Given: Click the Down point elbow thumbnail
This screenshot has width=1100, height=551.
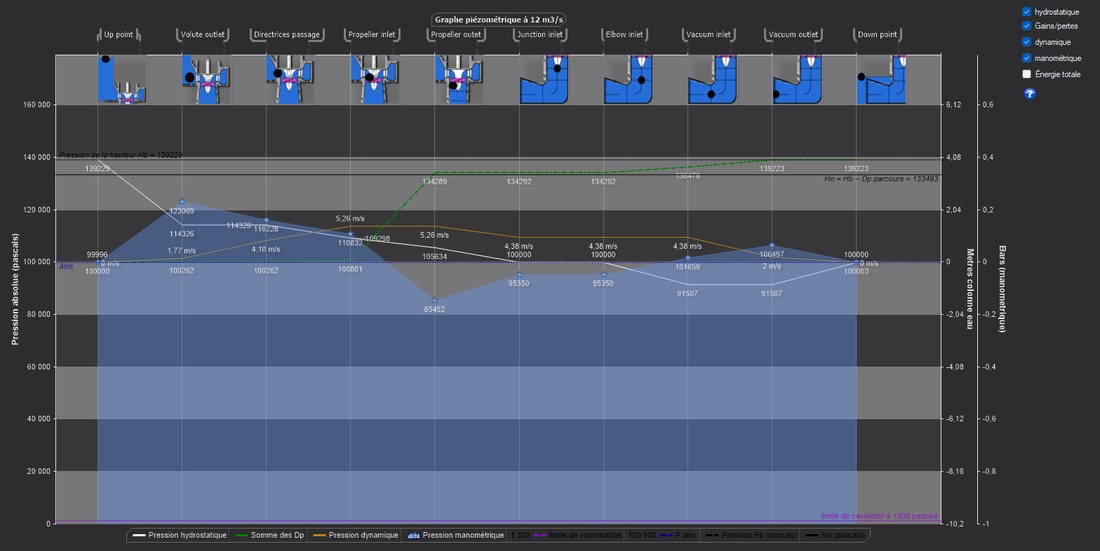Looking at the screenshot, I should point(881,79).
